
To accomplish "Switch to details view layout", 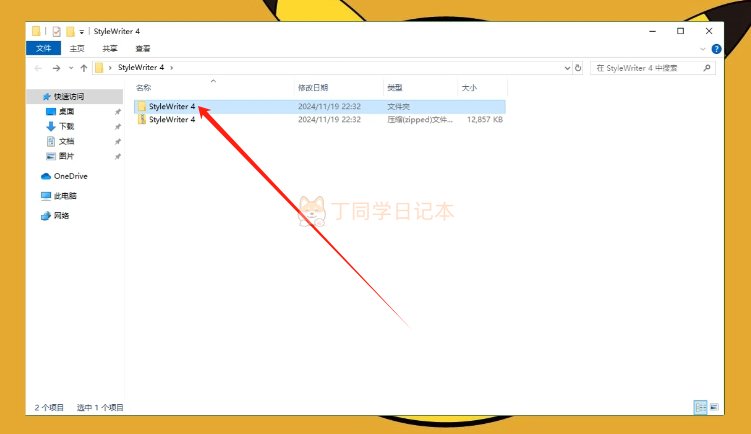I will point(701,407).
